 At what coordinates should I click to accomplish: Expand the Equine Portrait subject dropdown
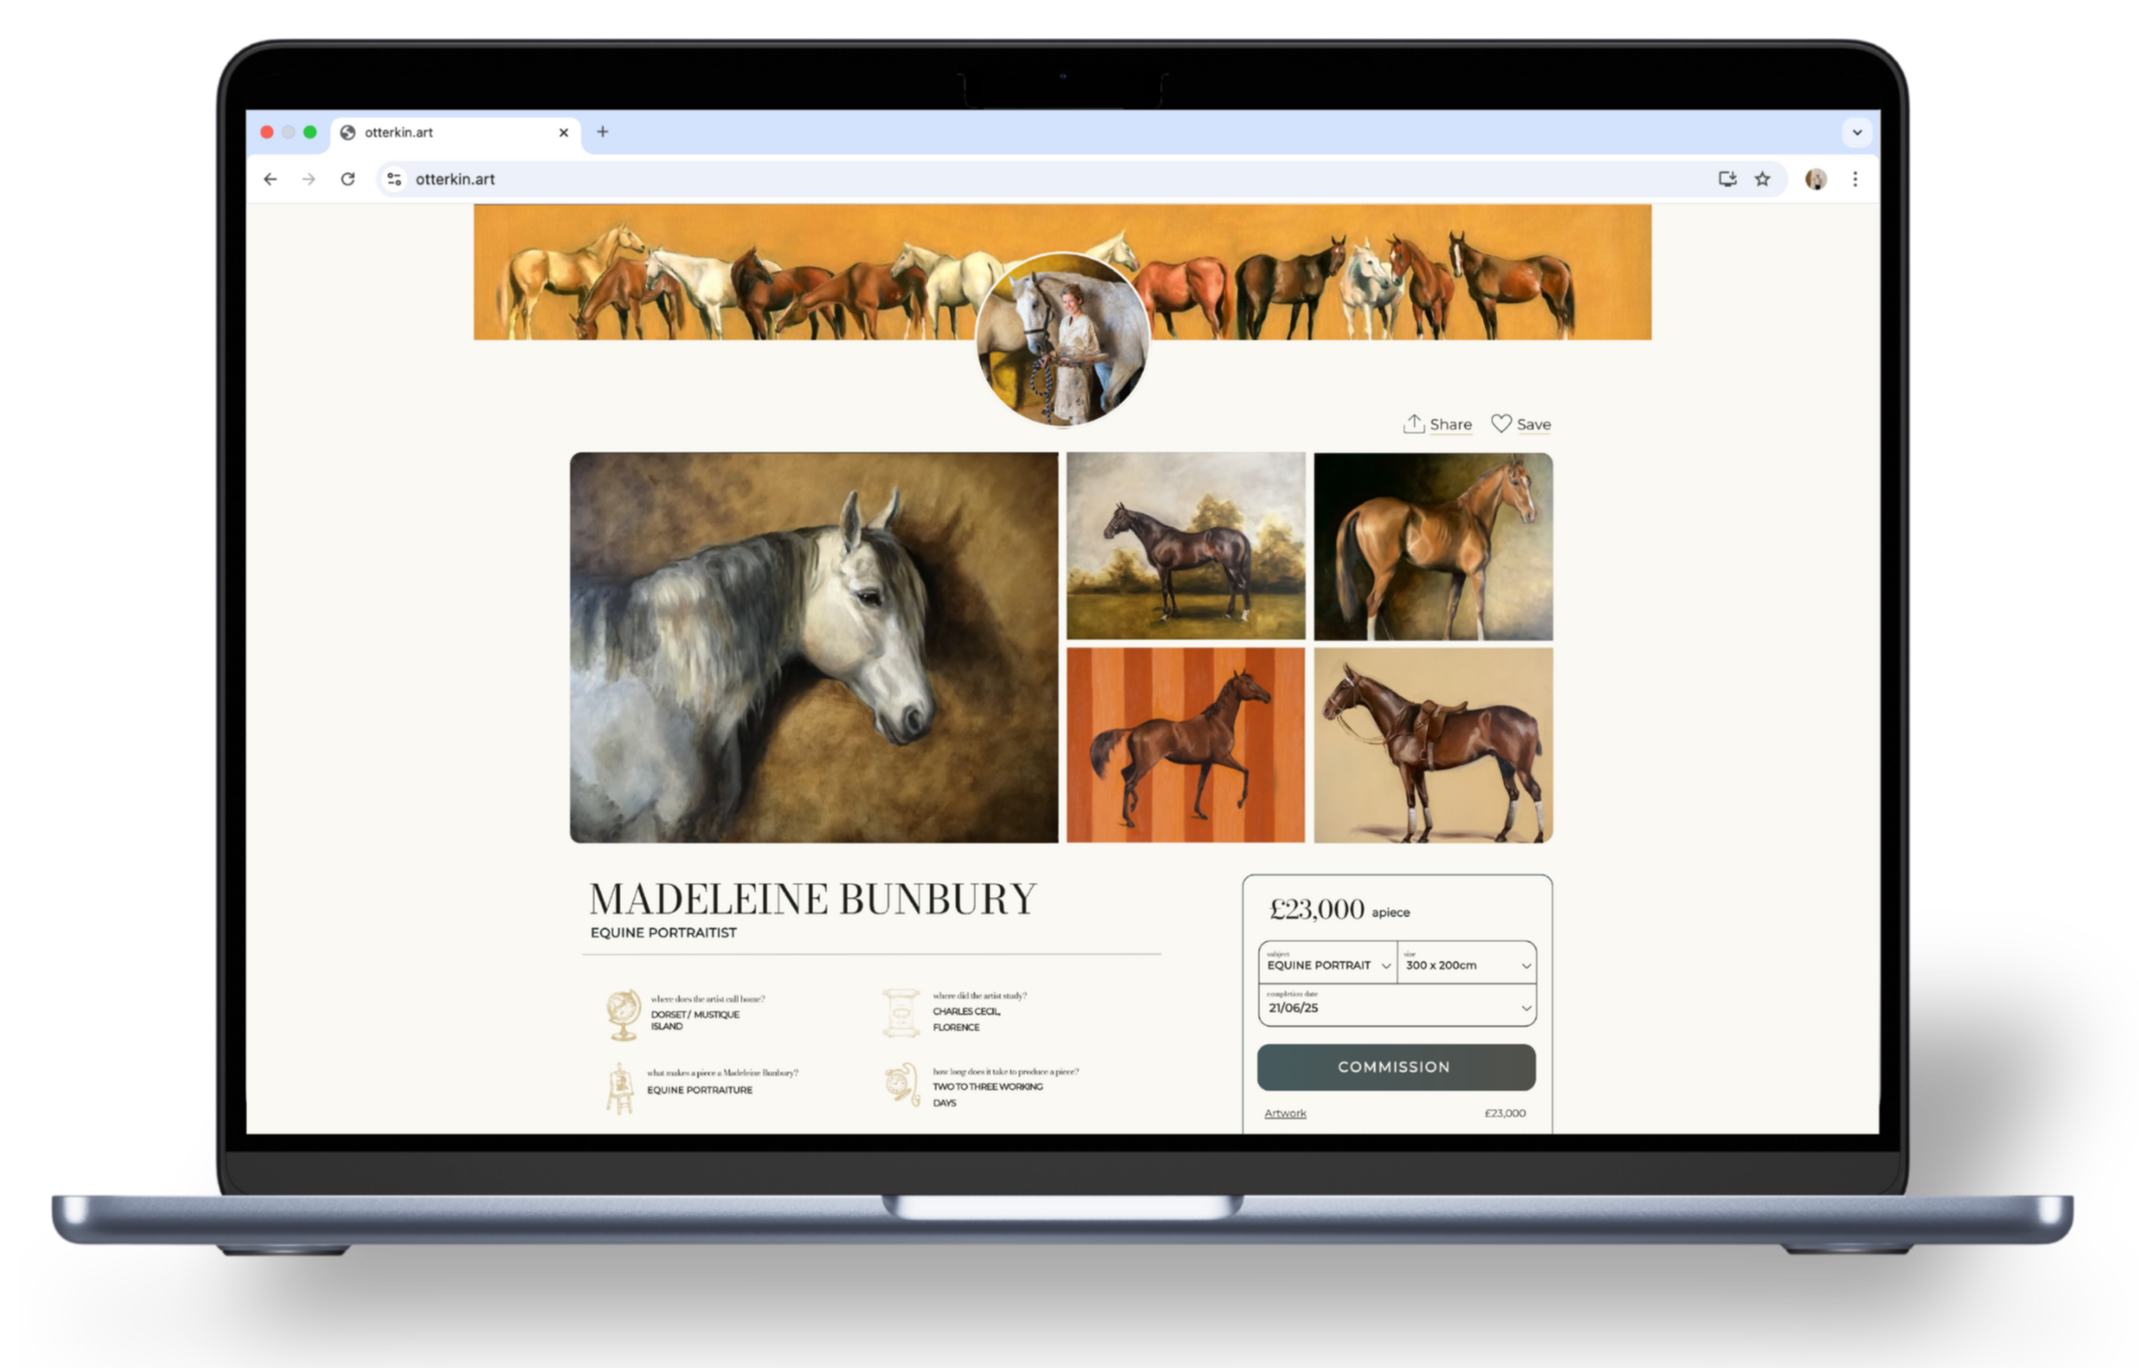point(1328,964)
